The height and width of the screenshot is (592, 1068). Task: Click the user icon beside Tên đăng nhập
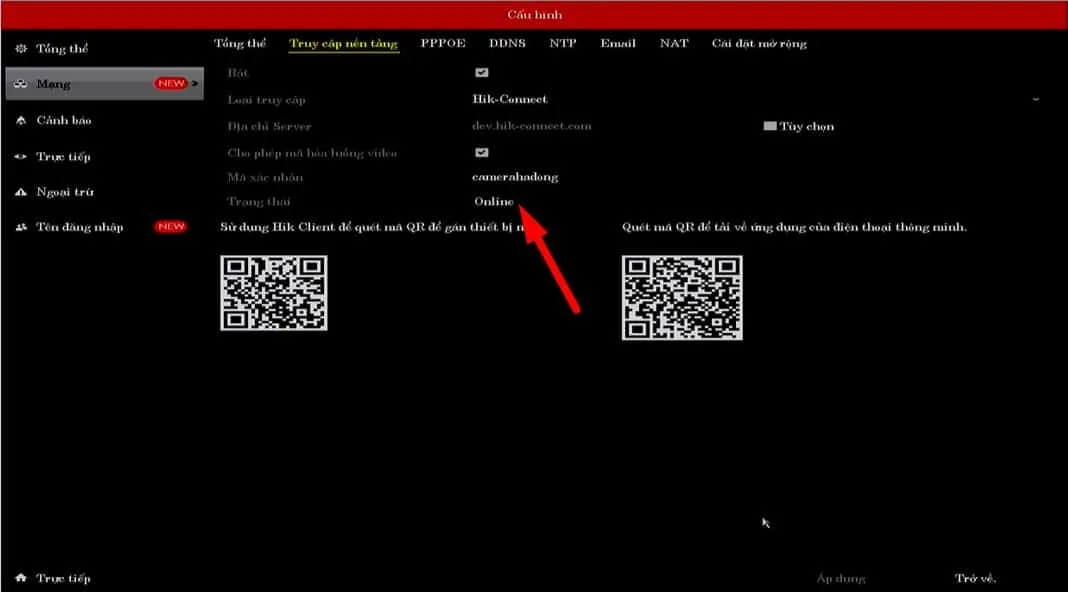coord(21,227)
